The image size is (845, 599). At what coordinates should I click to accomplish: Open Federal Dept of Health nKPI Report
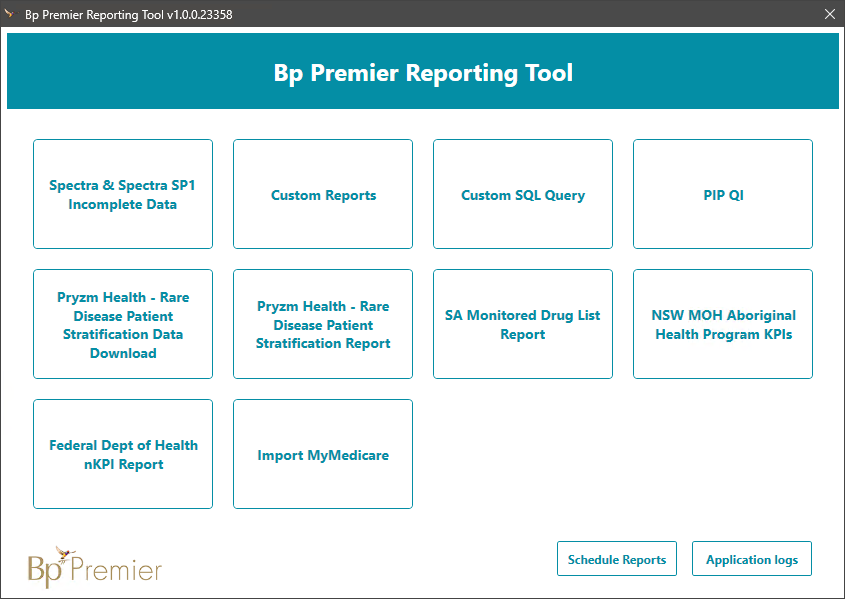click(123, 454)
